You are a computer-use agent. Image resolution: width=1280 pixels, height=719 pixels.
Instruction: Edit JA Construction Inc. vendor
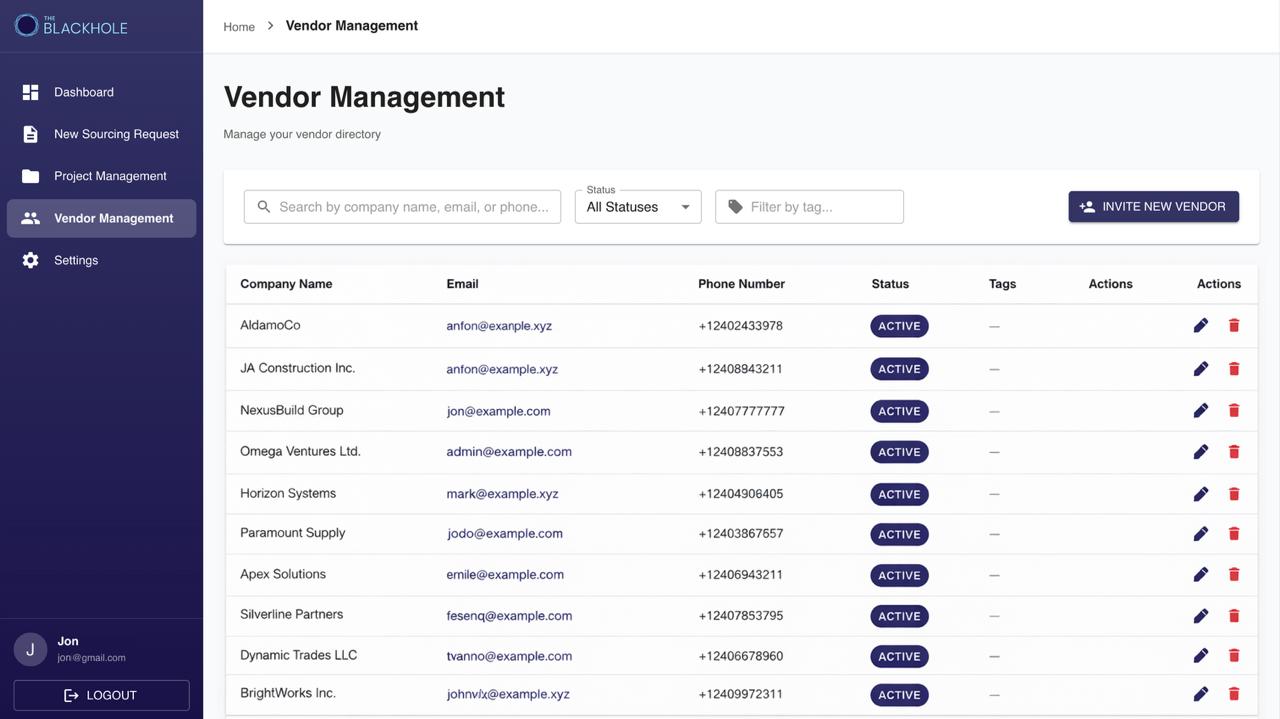1201,369
